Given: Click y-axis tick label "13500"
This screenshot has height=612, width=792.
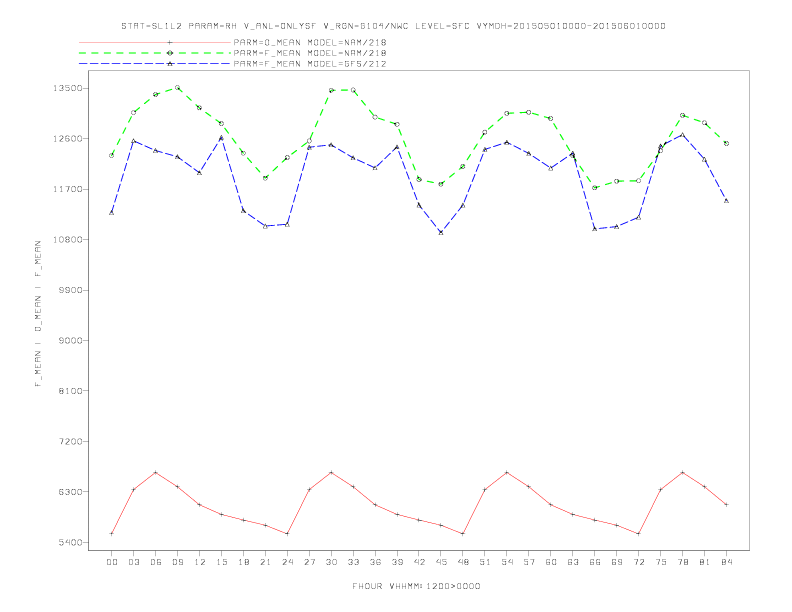Looking at the screenshot, I should [67, 88].
